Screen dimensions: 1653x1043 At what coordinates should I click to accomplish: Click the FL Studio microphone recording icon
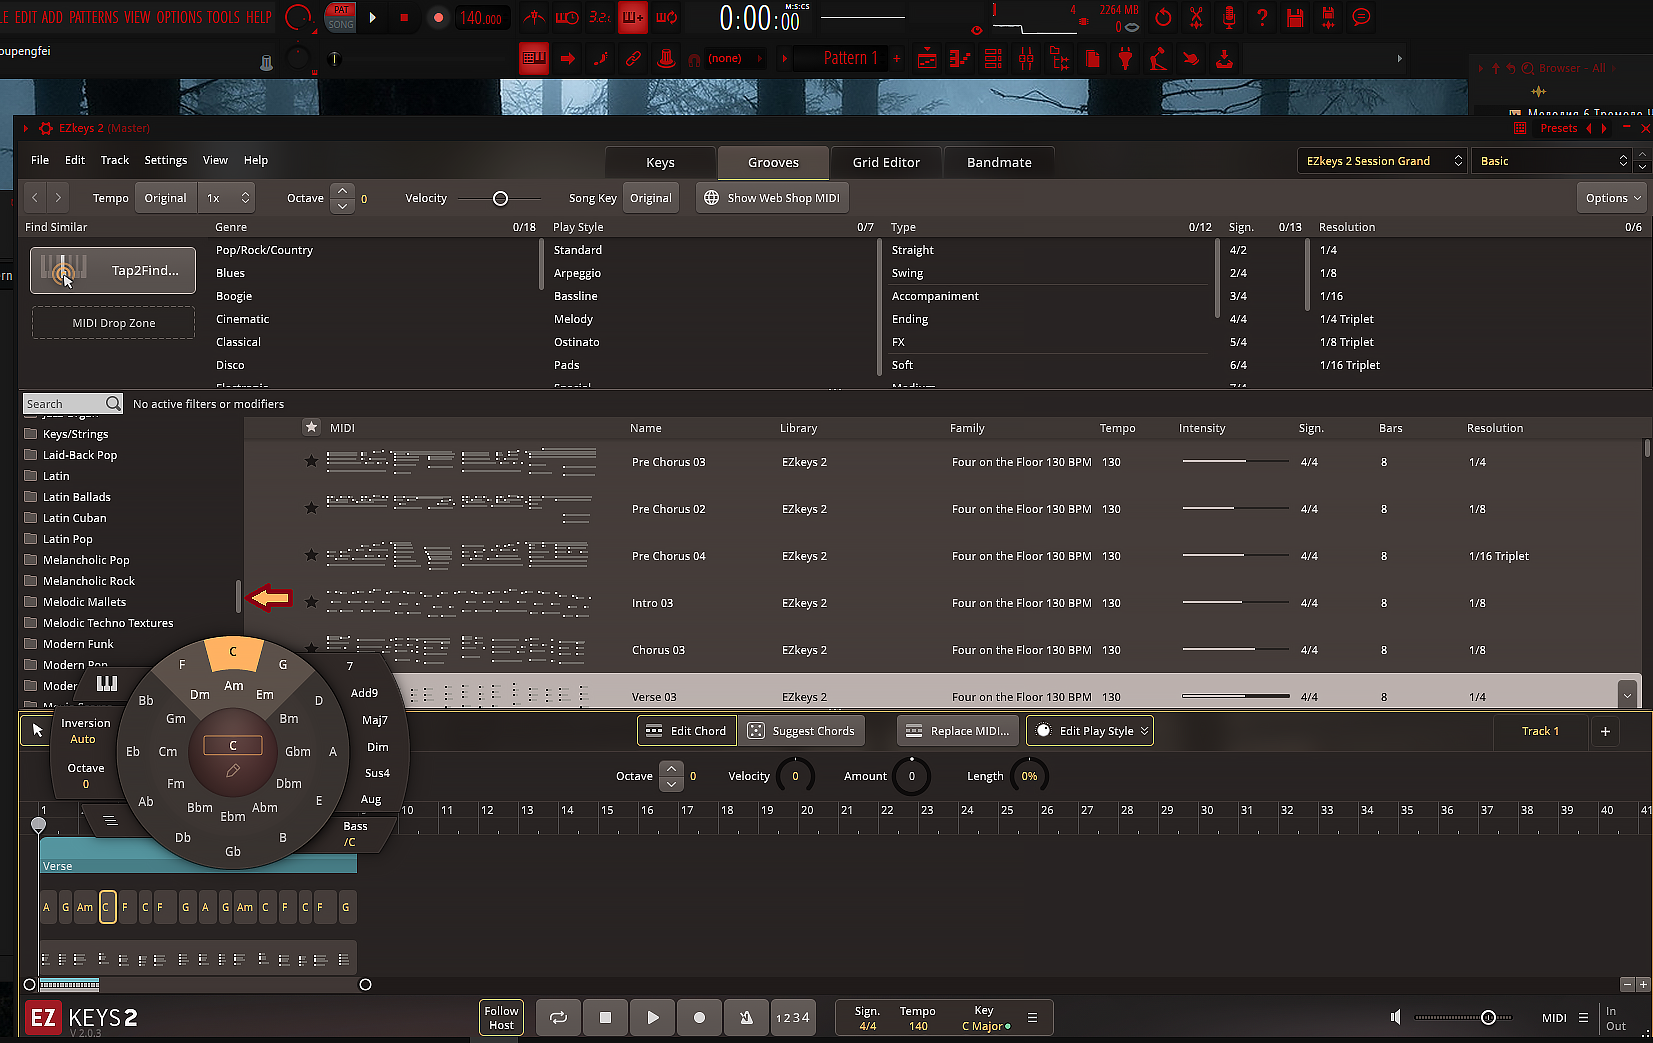(x=1229, y=17)
